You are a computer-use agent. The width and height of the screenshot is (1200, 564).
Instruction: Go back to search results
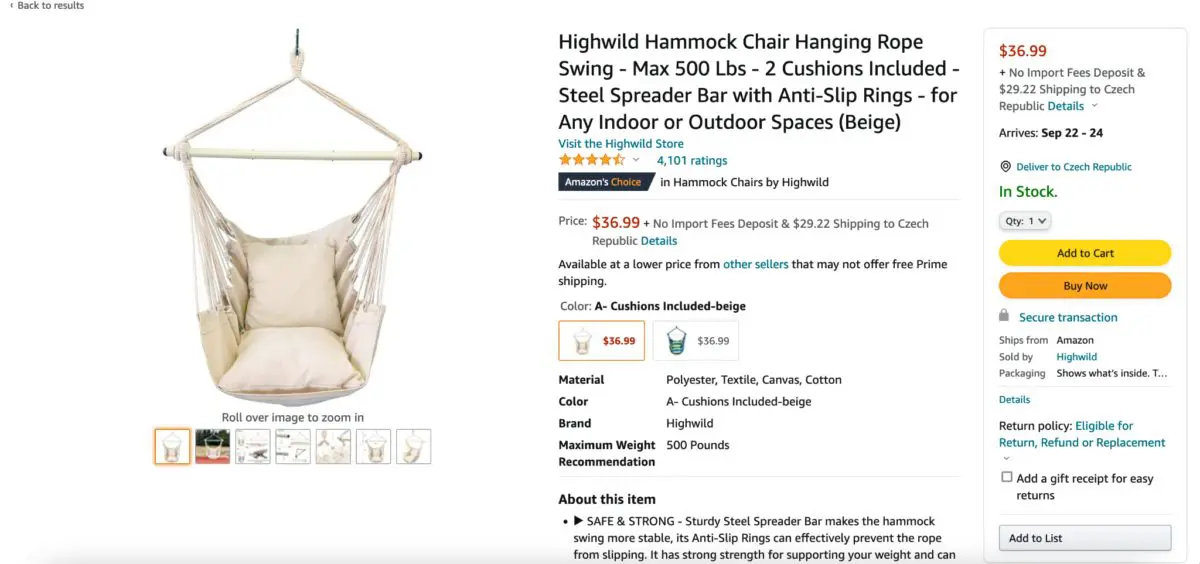(47, 6)
